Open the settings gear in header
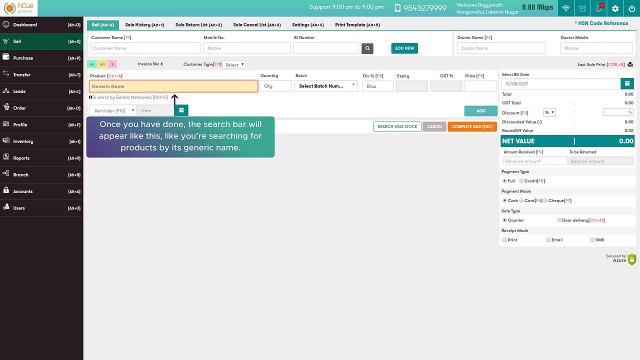The height and width of the screenshot is (360, 640). click(616, 8)
